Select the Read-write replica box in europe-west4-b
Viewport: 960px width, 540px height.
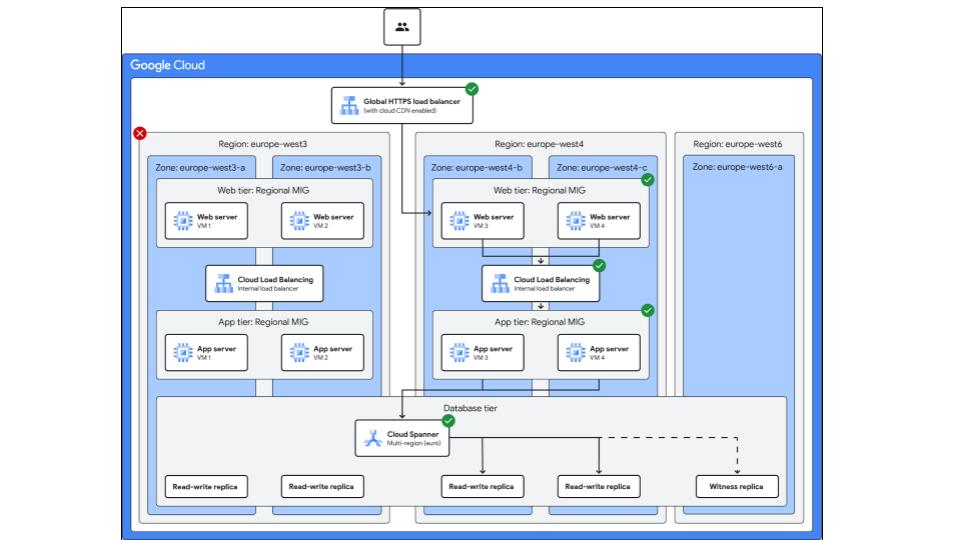482,487
